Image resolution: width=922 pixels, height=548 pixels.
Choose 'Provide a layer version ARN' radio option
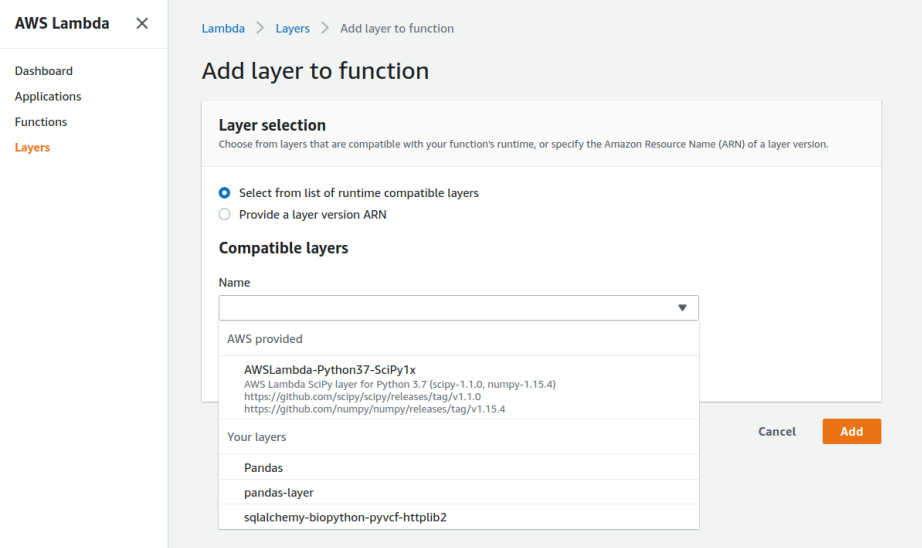coord(225,215)
